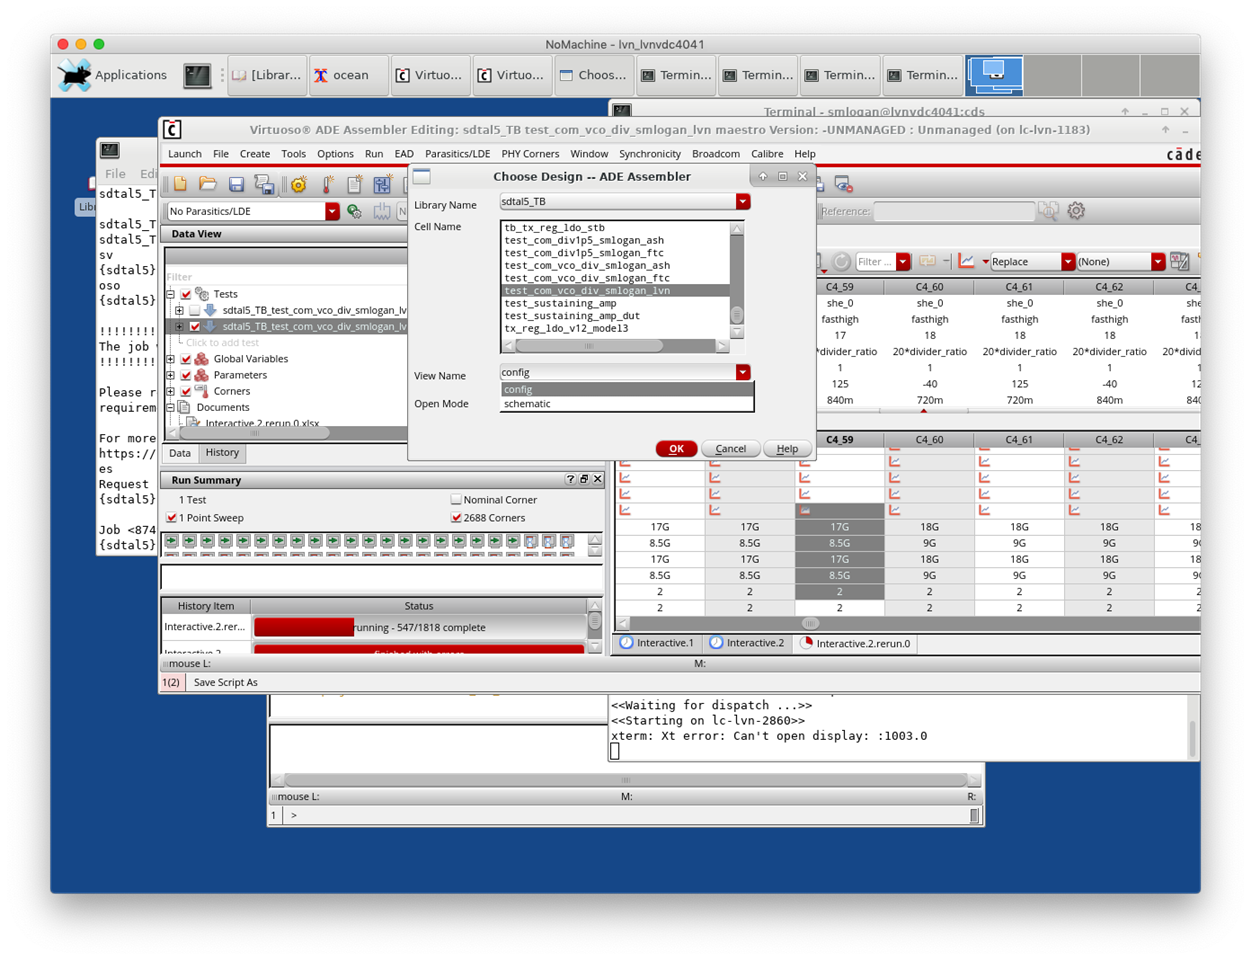Open the Library Name dropdown
Screen dimensions: 1251x960
tap(743, 202)
